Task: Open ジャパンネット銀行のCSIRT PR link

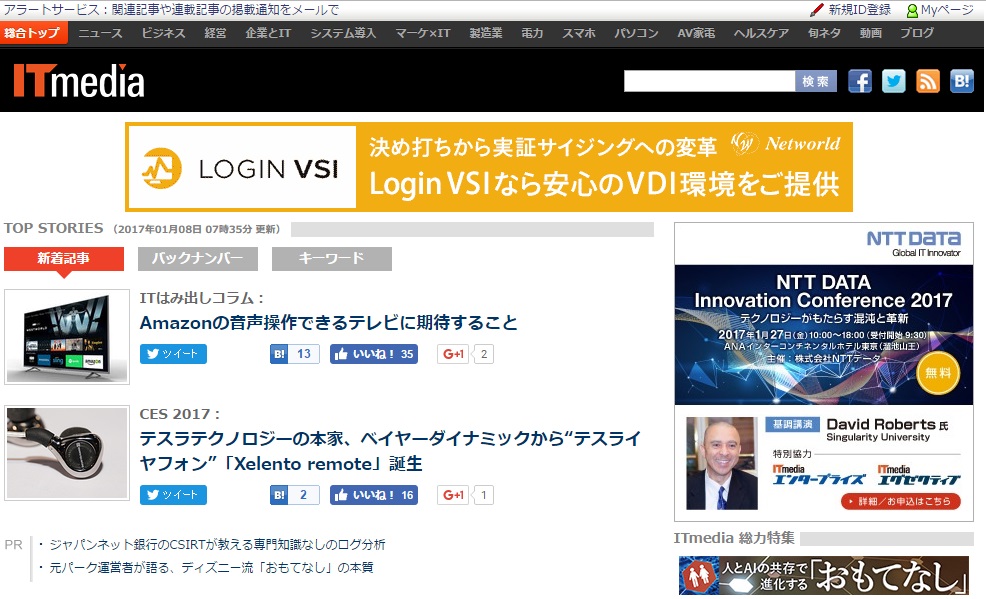Action: 217,544
